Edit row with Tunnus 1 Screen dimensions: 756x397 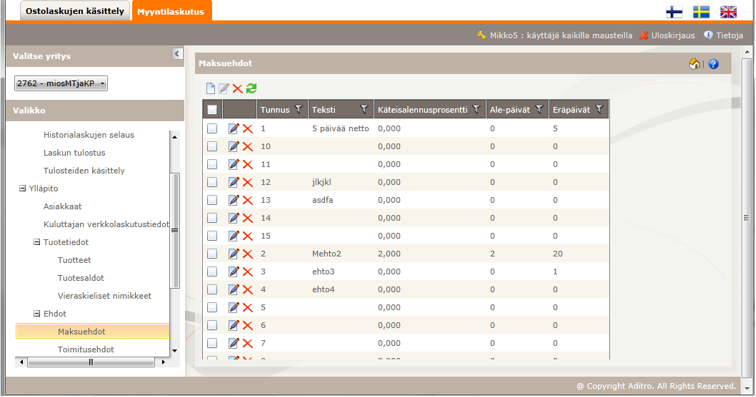click(233, 128)
